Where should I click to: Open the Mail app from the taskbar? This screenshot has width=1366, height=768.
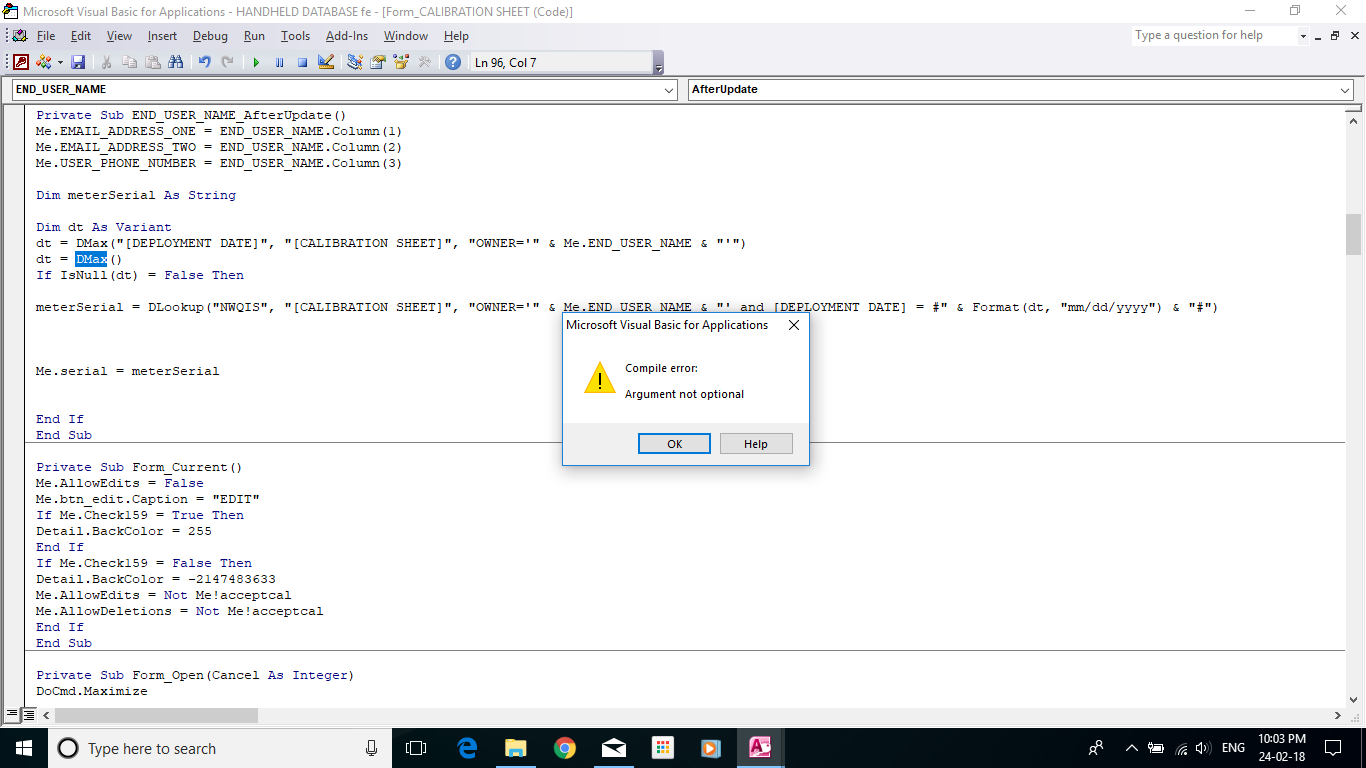click(613, 748)
